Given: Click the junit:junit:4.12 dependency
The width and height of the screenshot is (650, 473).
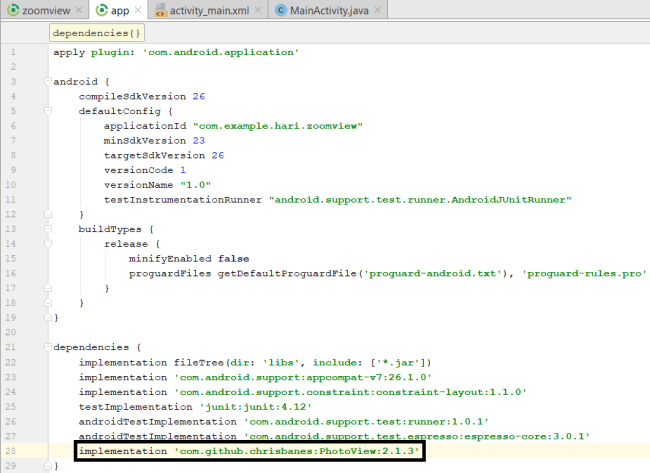Looking at the screenshot, I should click(x=255, y=407).
